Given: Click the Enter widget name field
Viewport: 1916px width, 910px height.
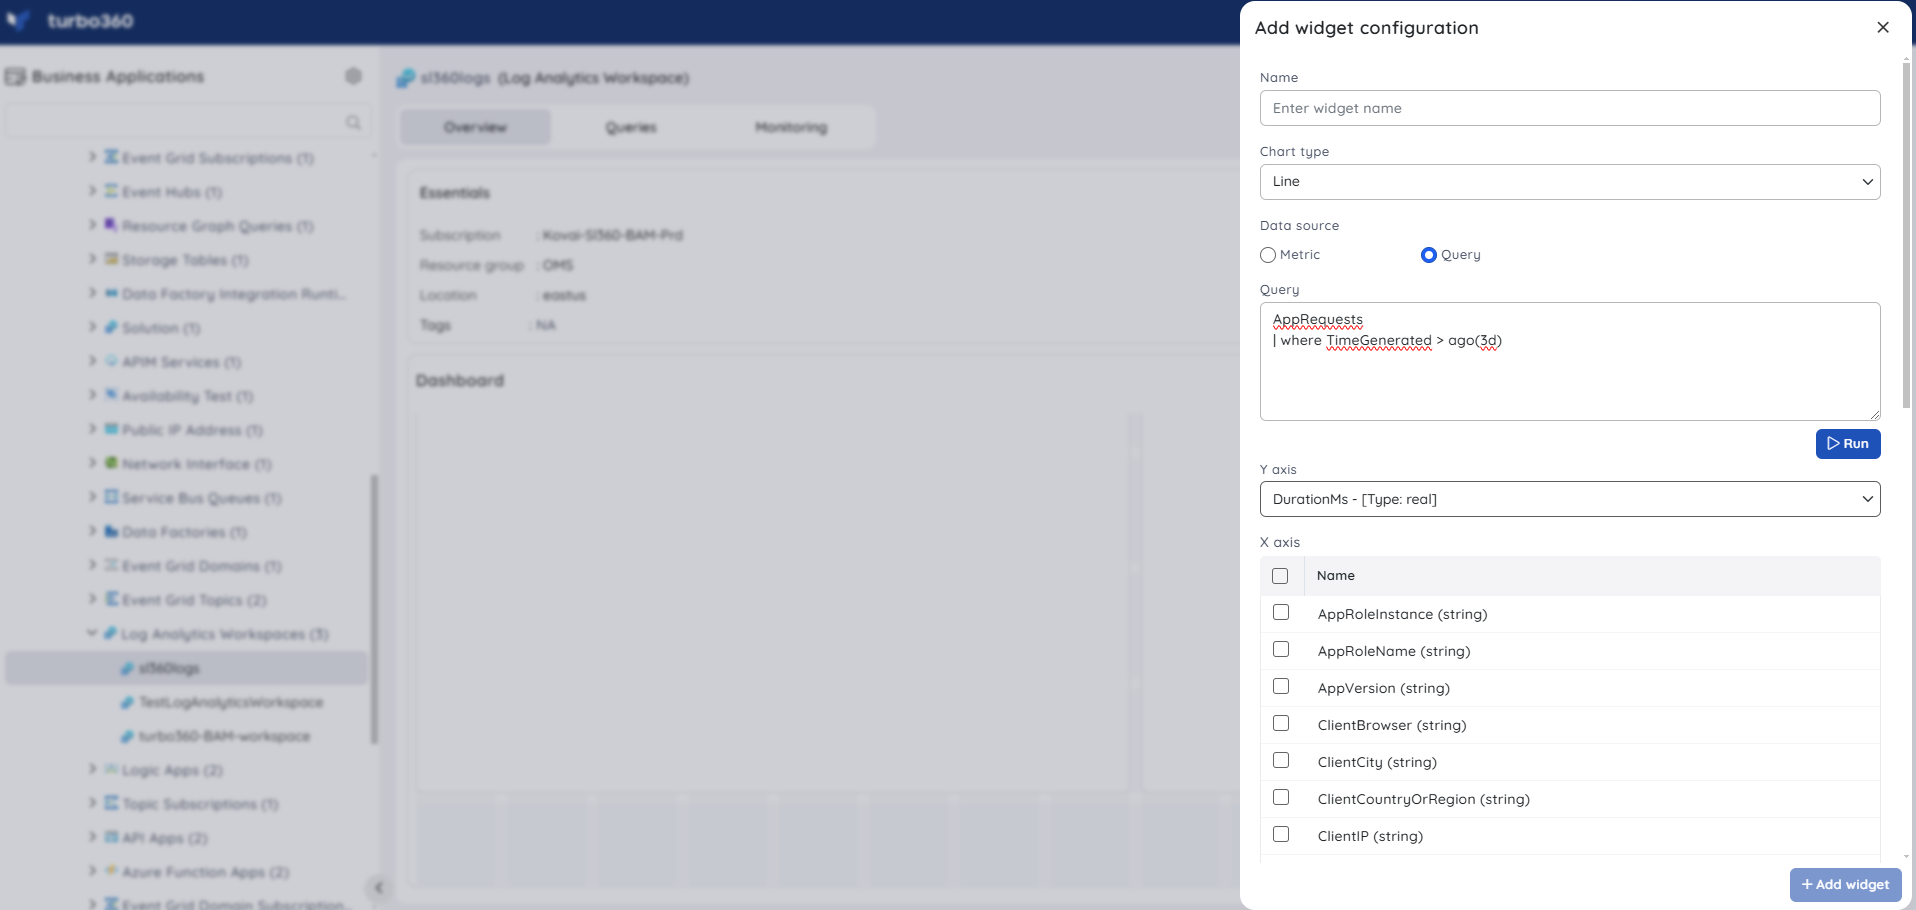Looking at the screenshot, I should click(1570, 108).
